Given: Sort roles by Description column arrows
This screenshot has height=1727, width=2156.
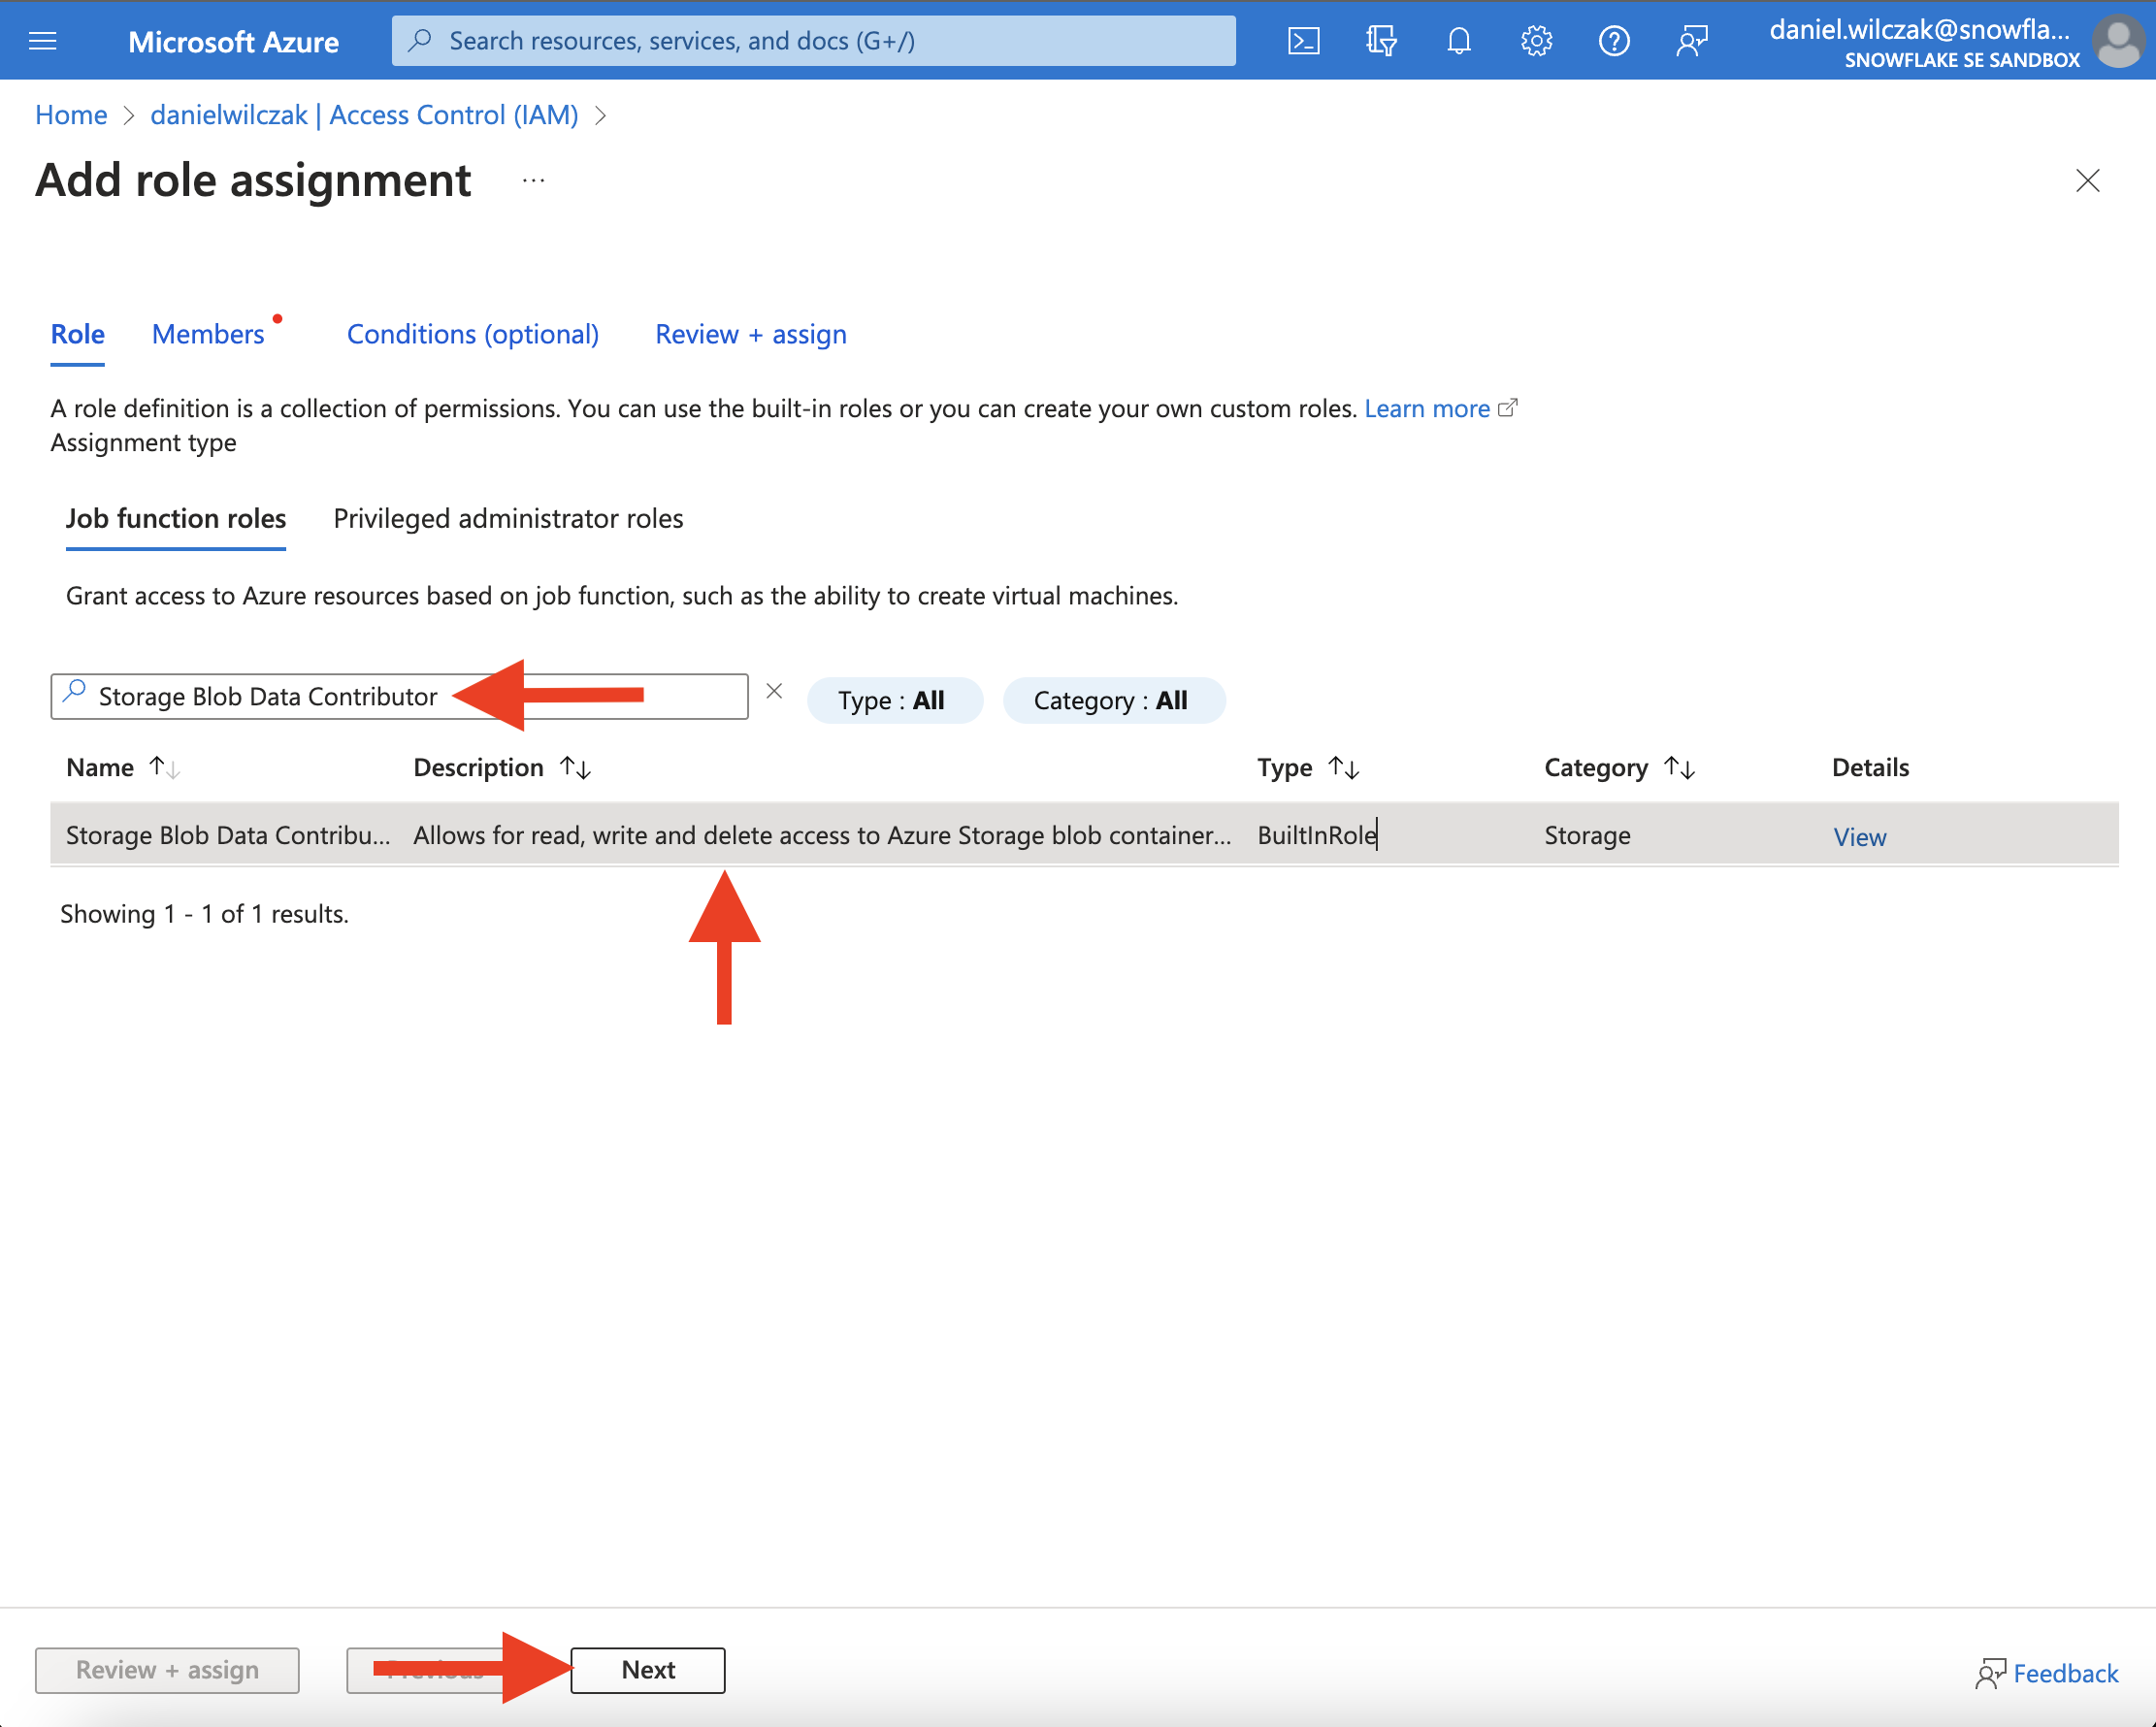Looking at the screenshot, I should 576,768.
